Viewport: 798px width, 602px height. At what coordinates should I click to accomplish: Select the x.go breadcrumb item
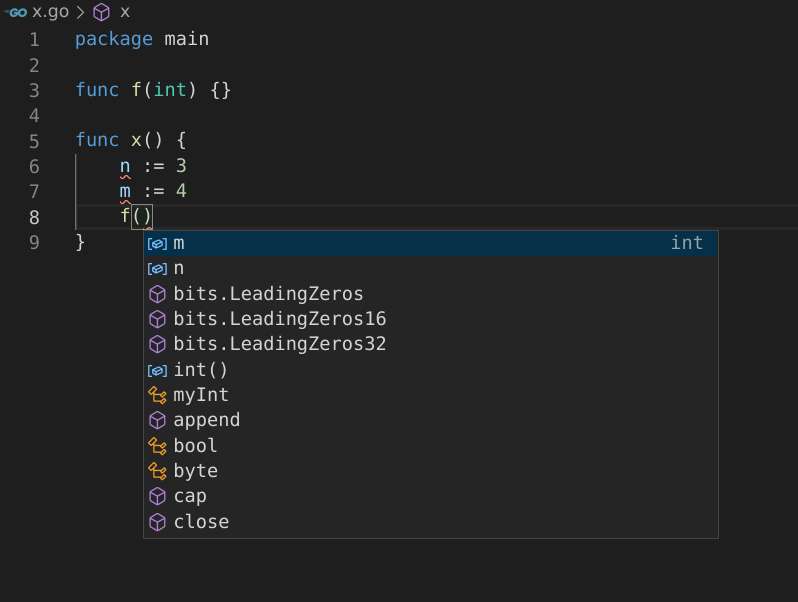(x=50, y=12)
